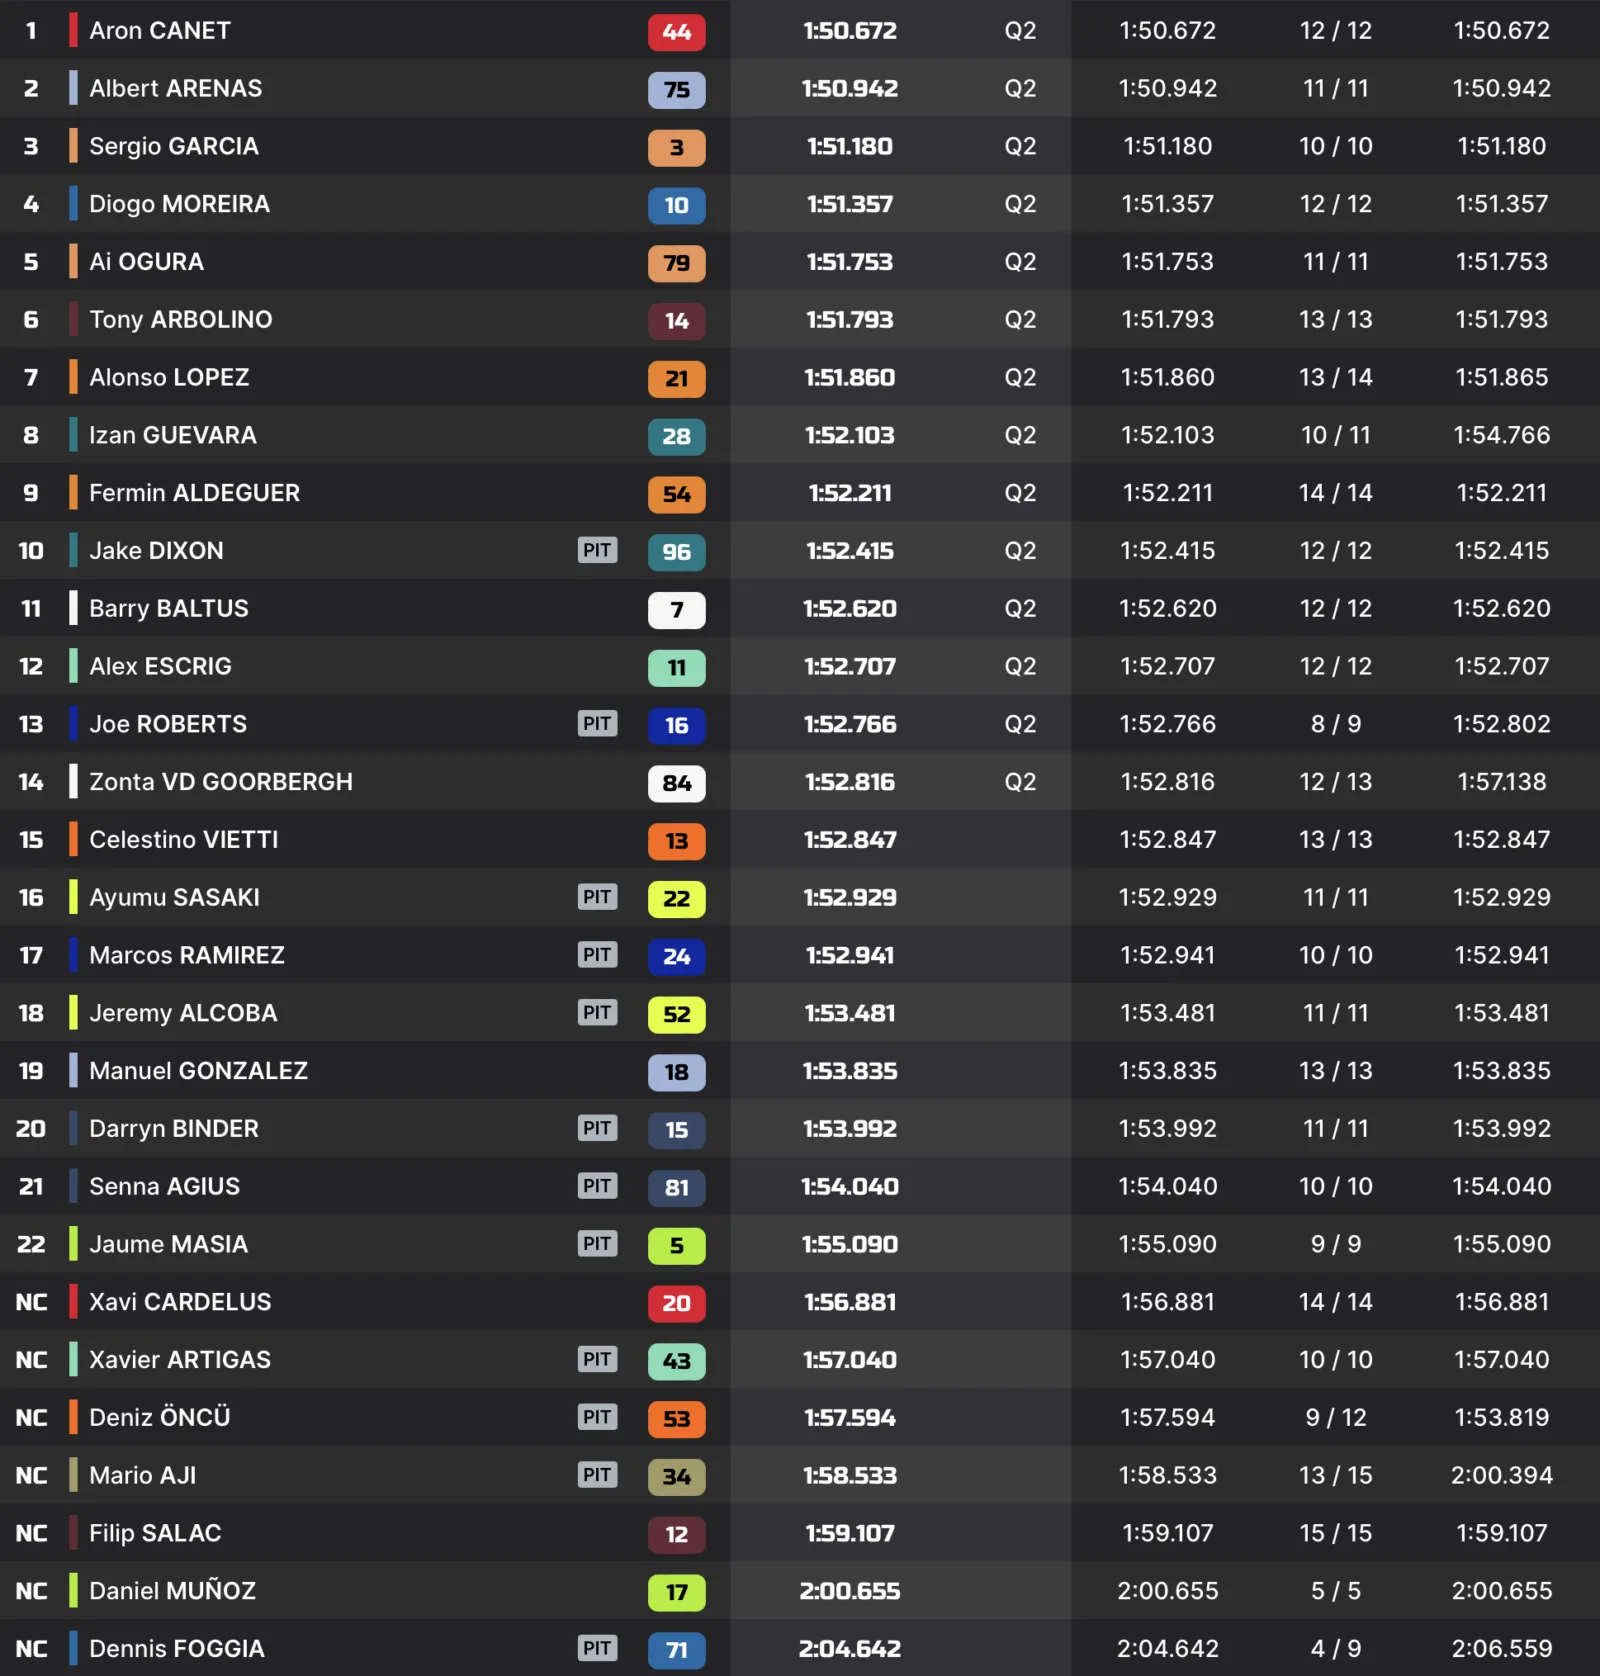Image resolution: width=1600 pixels, height=1676 pixels.
Task: Select rider name Diogo MOREIRA
Action: (x=179, y=204)
